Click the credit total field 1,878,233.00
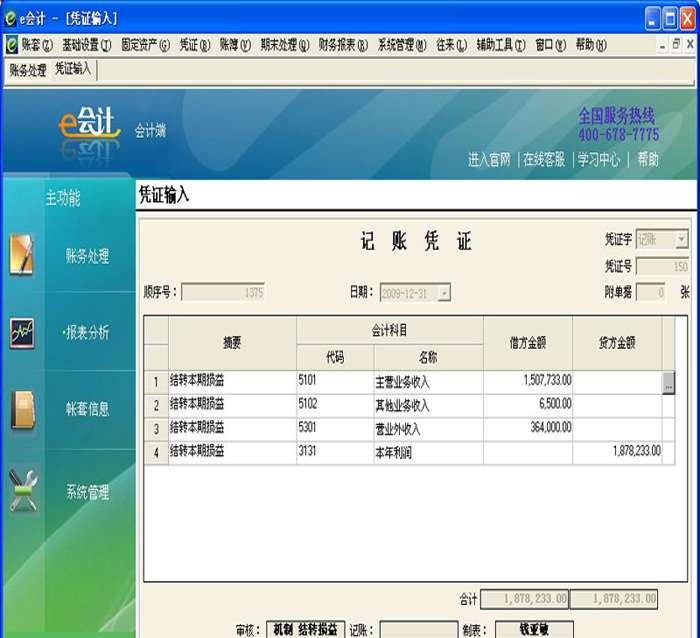Screen dimensions: 700x638 point(614,599)
